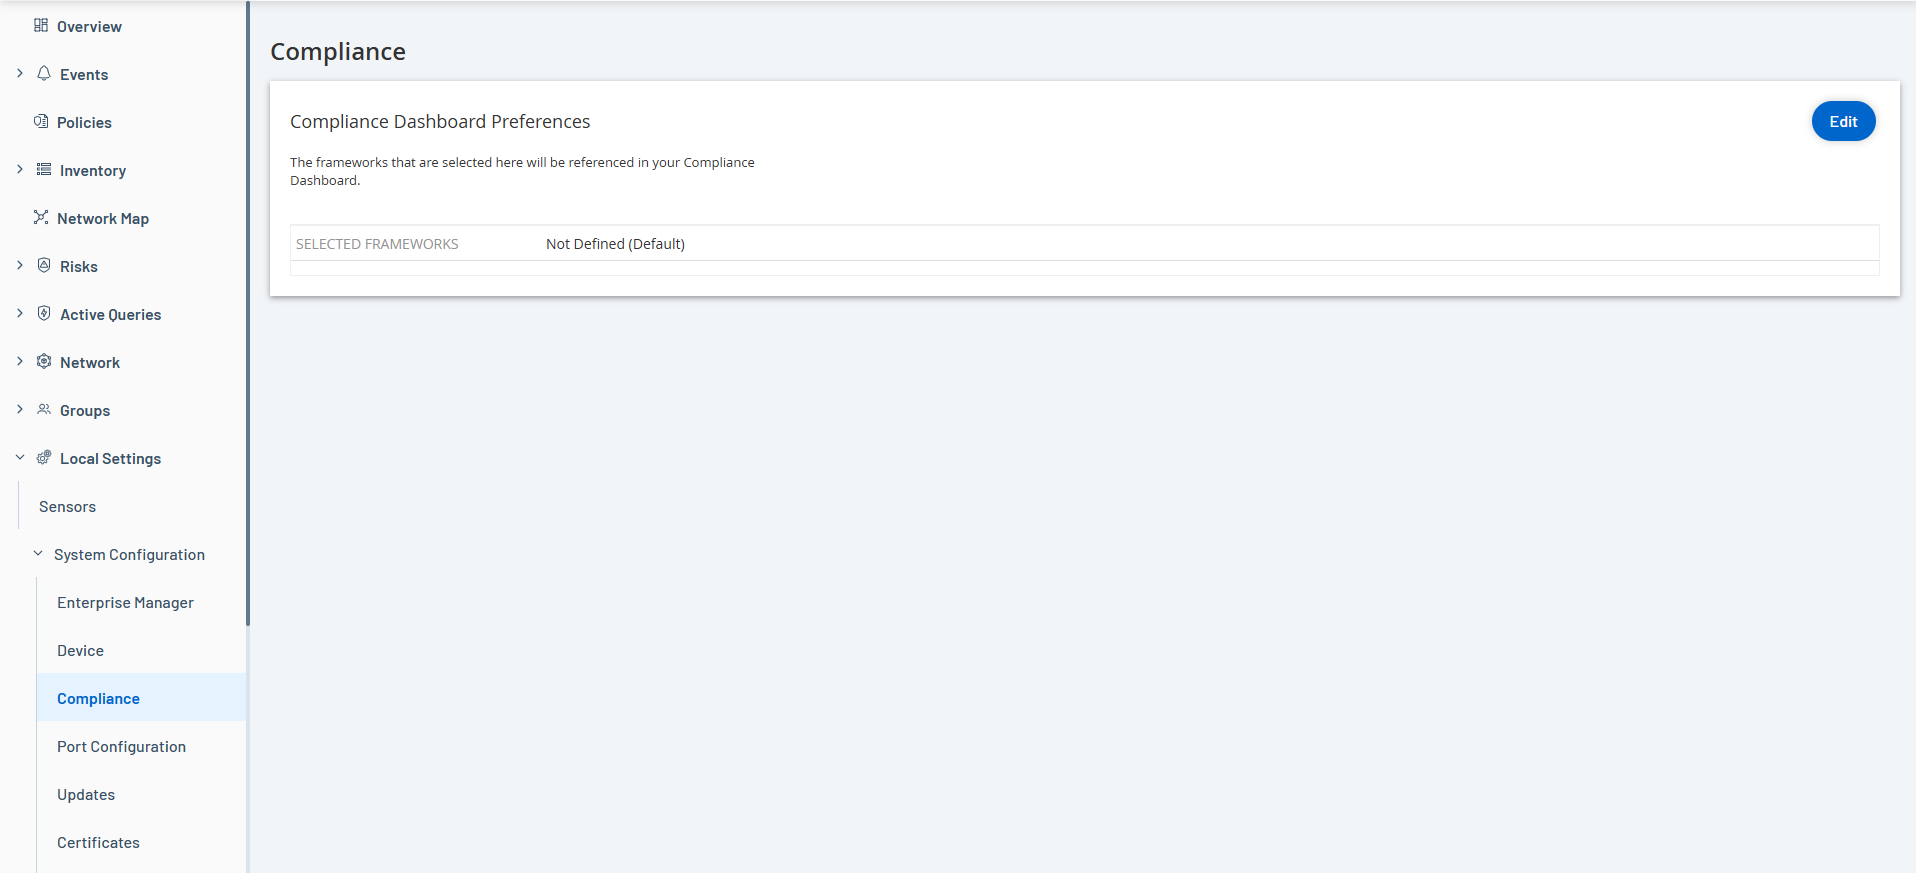
Task: Click the Edit button
Action: 1843,121
